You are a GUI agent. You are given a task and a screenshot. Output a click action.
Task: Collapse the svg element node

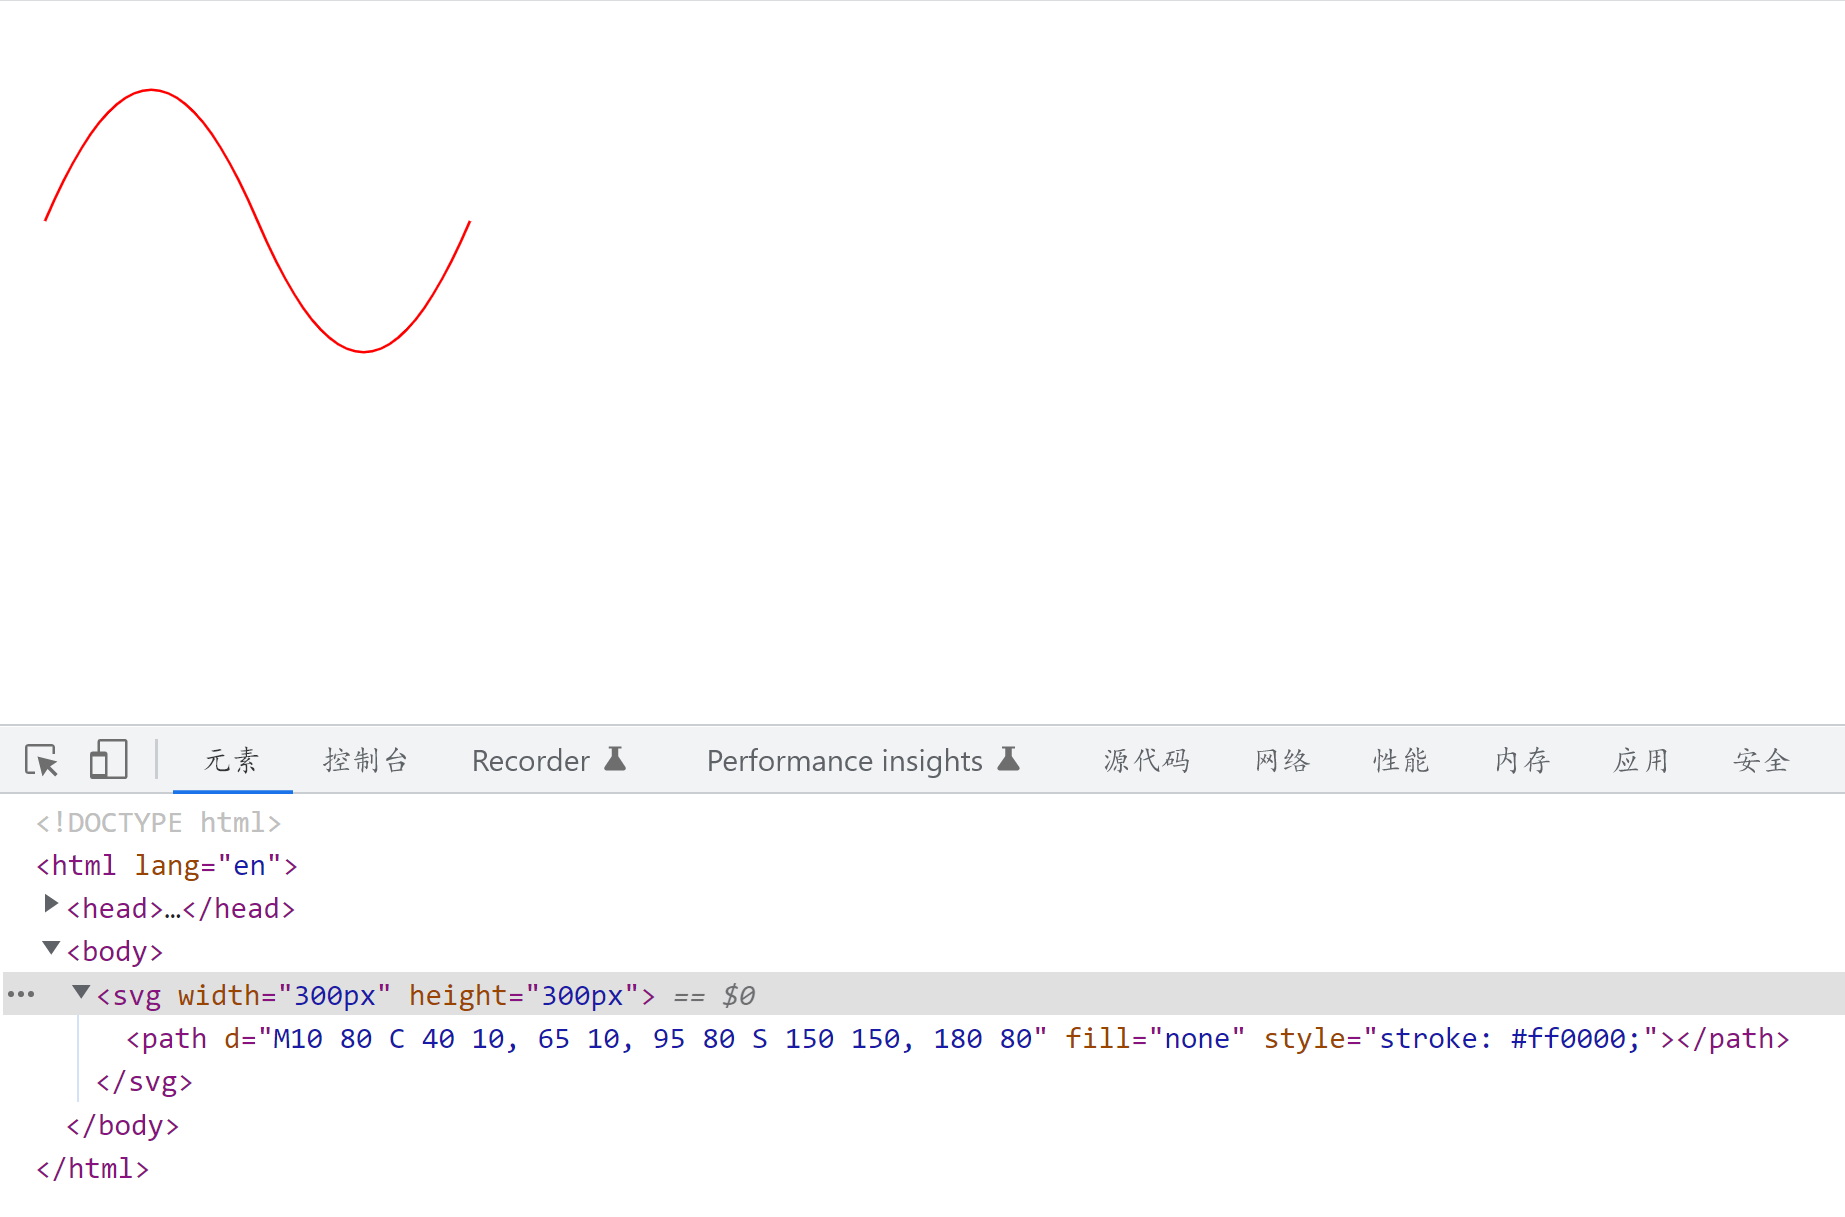(x=81, y=992)
